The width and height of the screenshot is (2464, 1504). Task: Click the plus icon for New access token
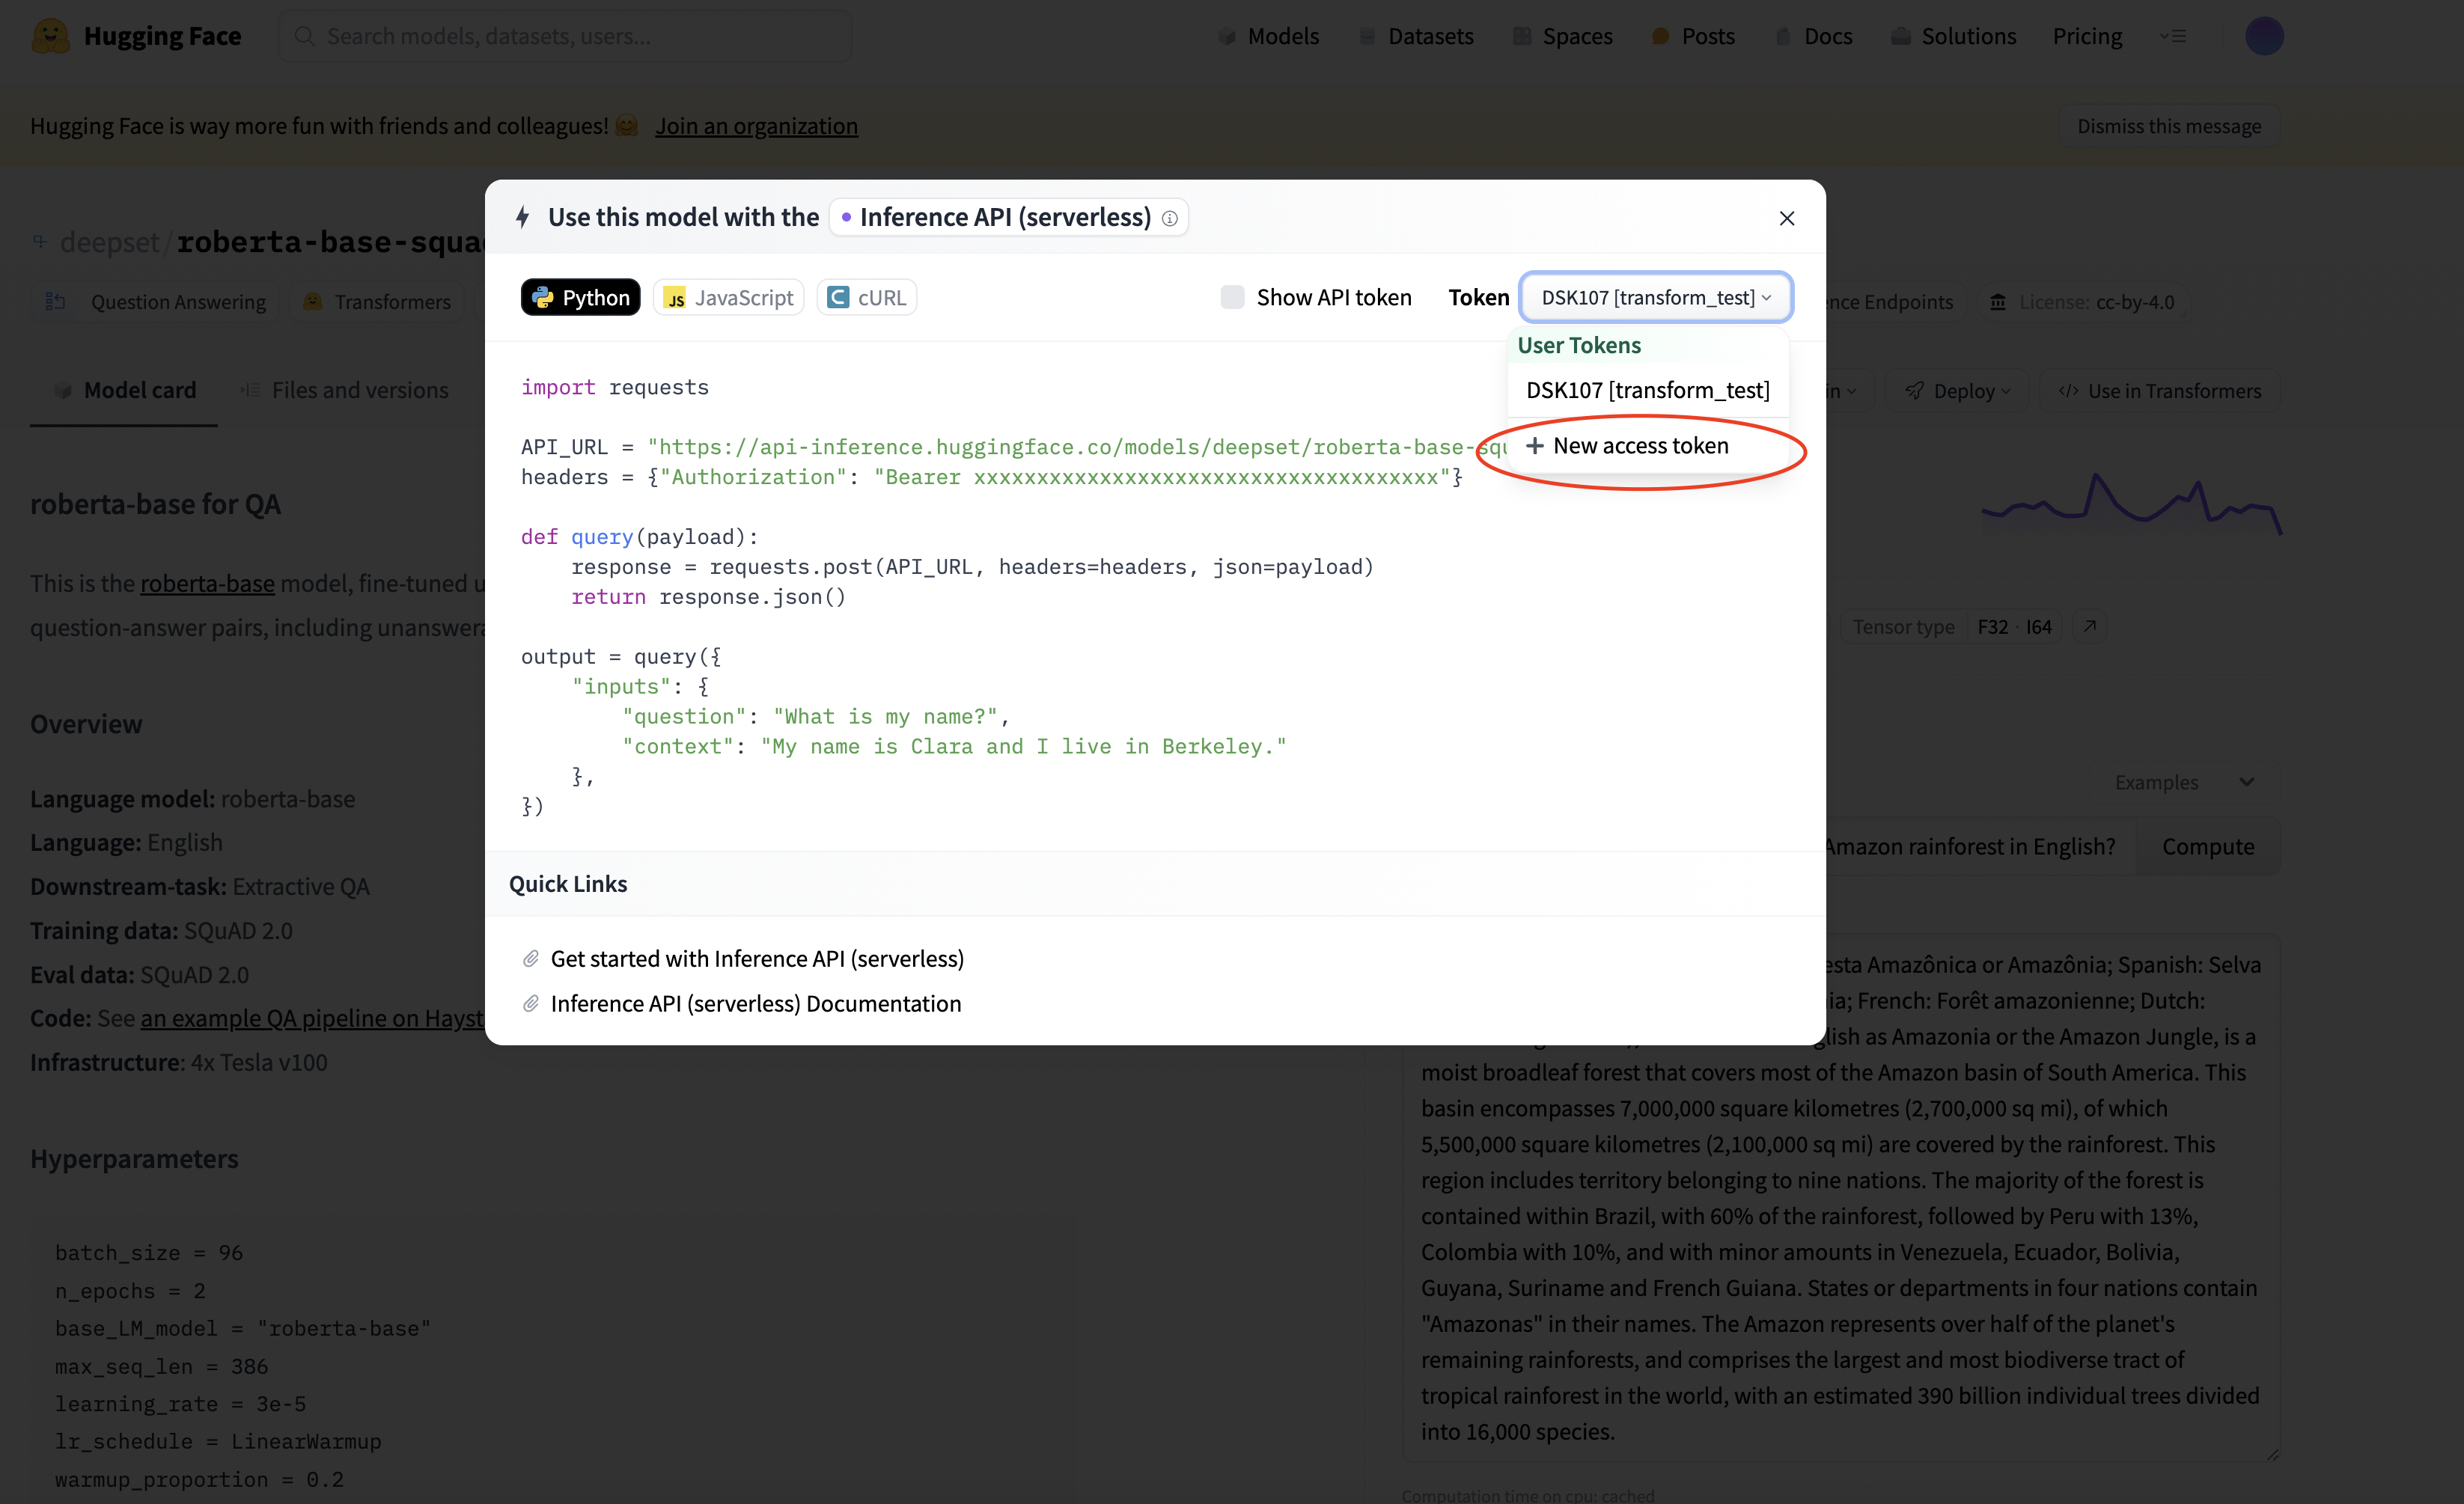pos(1534,446)
